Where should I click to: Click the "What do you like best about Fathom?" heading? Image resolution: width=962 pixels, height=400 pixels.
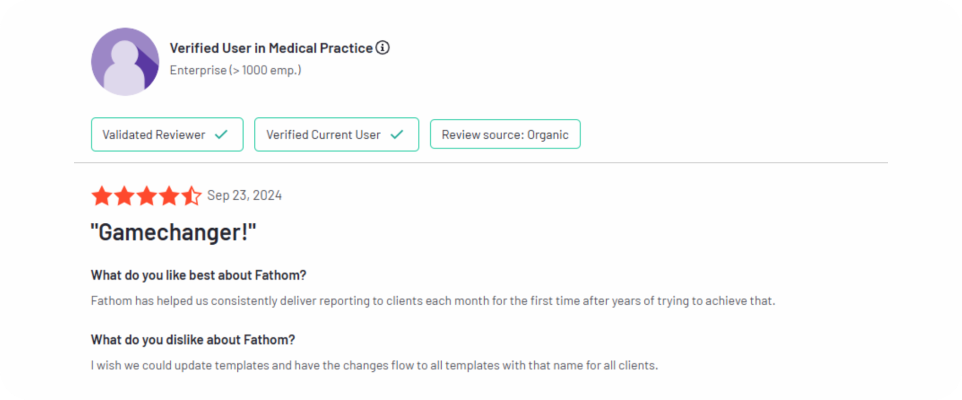[x=199, y=275]
